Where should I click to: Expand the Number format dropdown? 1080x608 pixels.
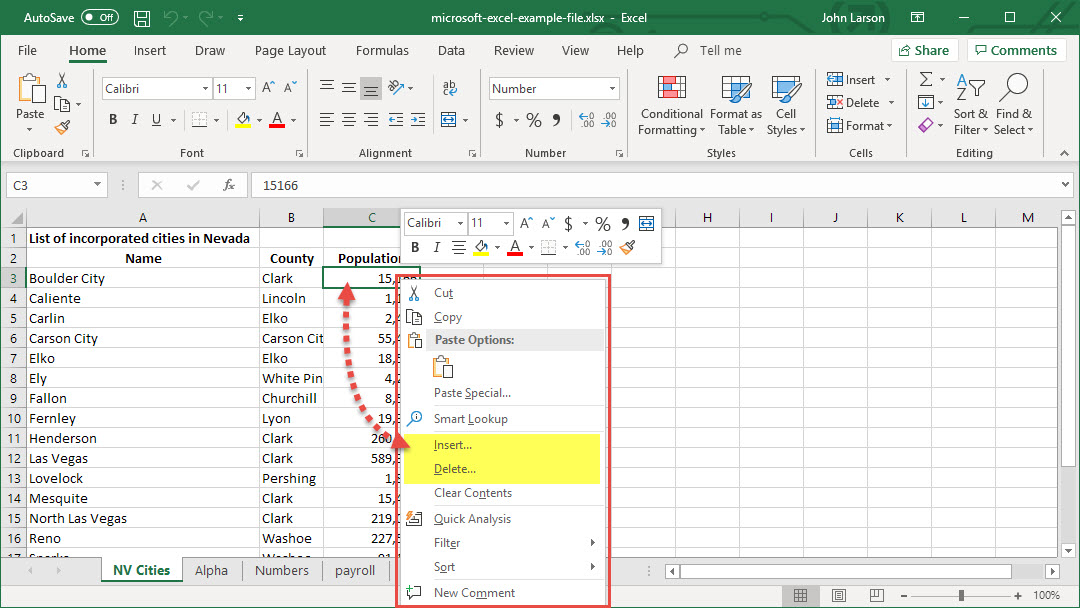pyautogui.click(x=613, y=89)
